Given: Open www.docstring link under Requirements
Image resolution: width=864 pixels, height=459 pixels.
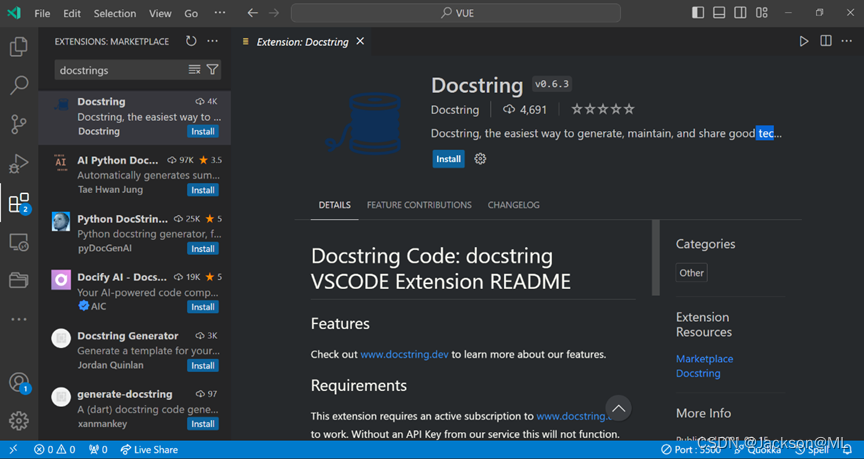Looking at the screenshot, I should click(573, 416).
